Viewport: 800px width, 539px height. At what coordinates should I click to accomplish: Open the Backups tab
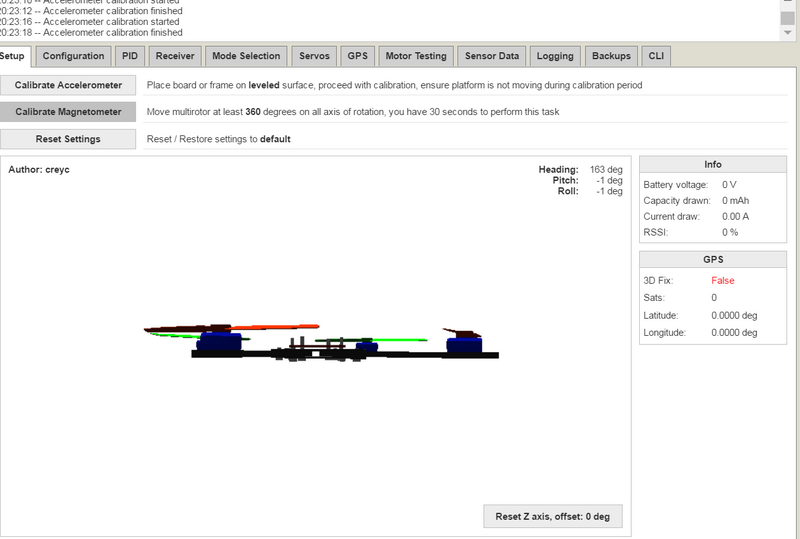point(611,56)
